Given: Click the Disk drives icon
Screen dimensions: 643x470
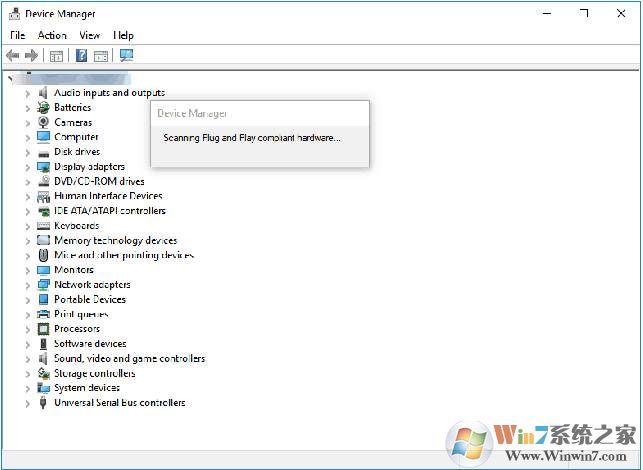Looking at the screenshot, I should coord(43,154).
